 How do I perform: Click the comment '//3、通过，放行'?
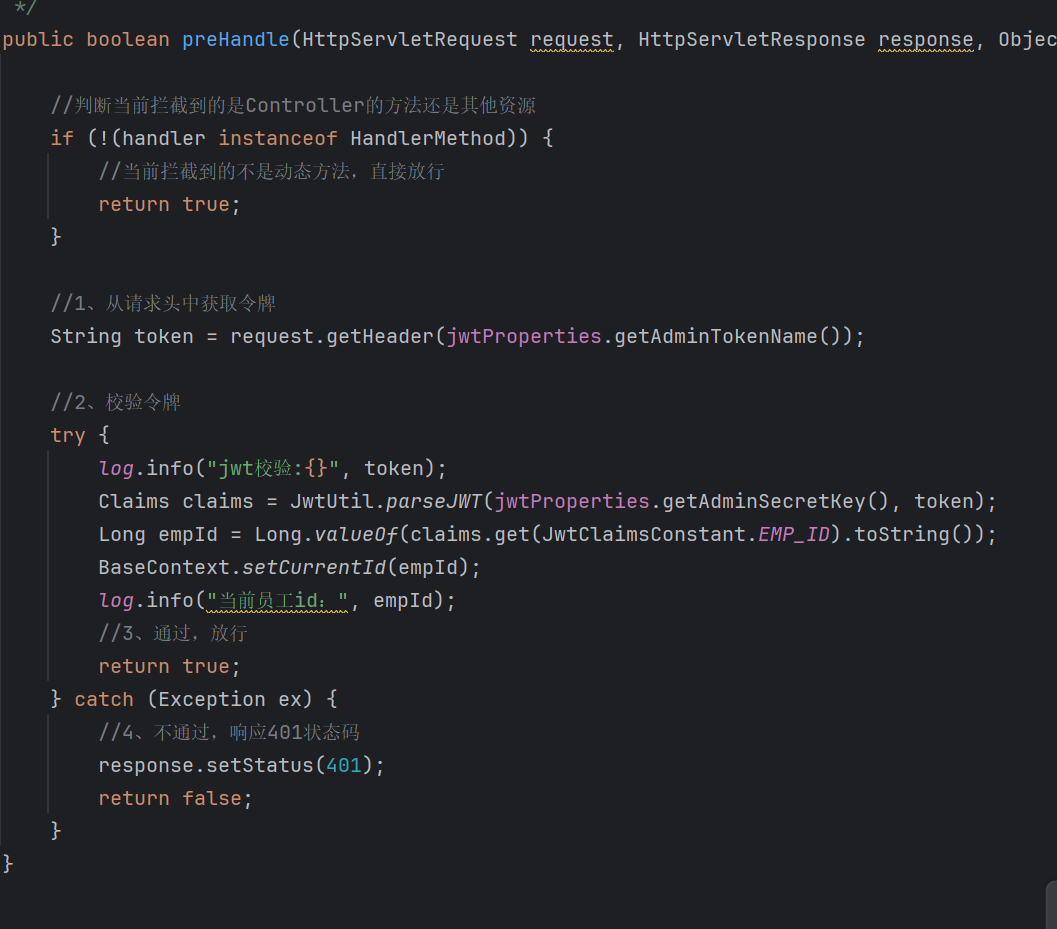173,634
